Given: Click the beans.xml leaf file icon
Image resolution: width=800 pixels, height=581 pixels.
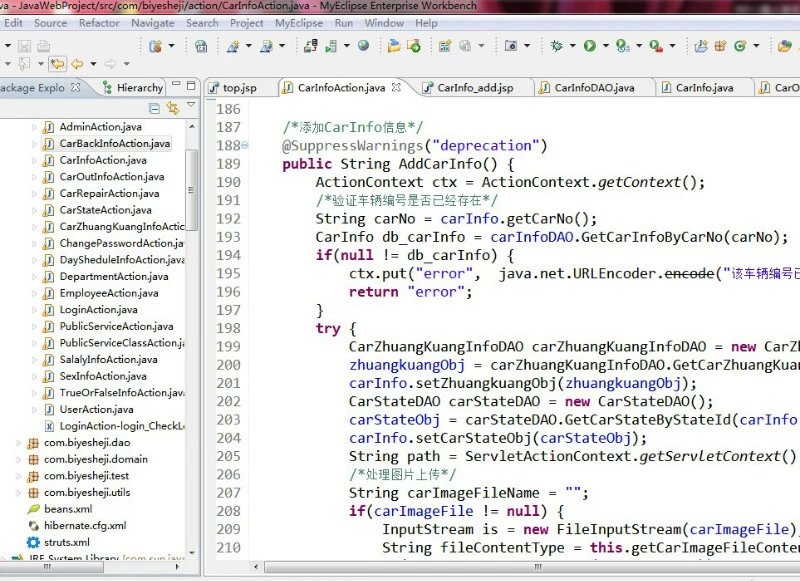Looking at the screenshot, I should 33,509.
